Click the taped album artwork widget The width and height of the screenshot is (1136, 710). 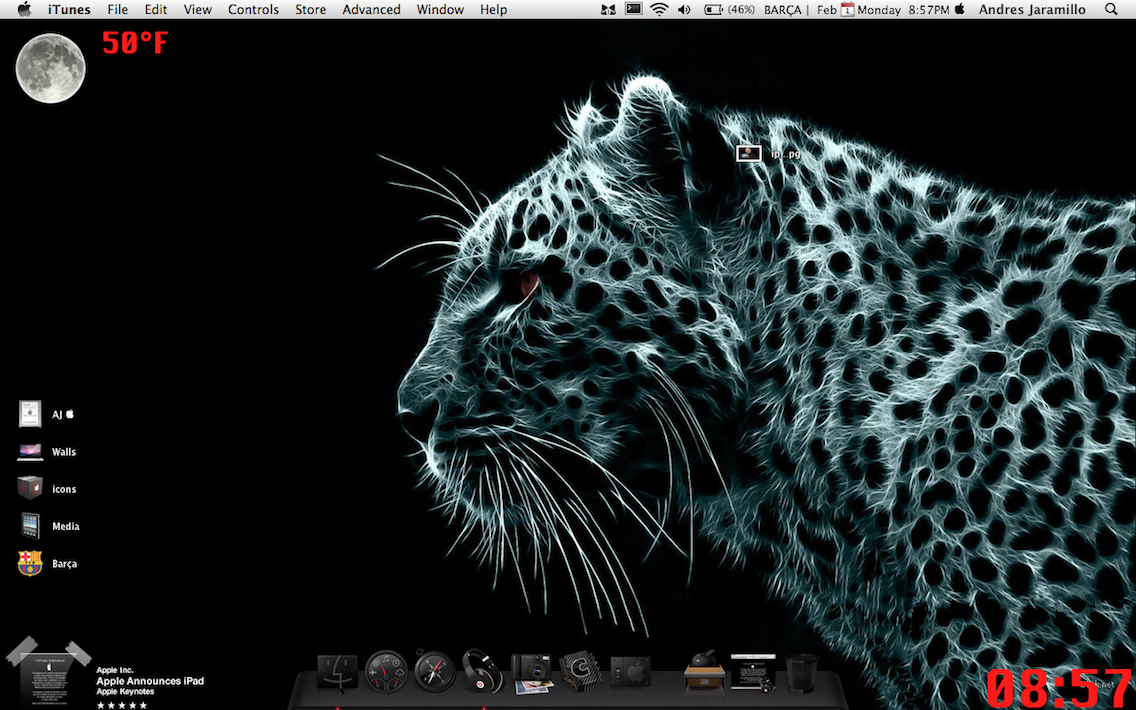[49, 673]
